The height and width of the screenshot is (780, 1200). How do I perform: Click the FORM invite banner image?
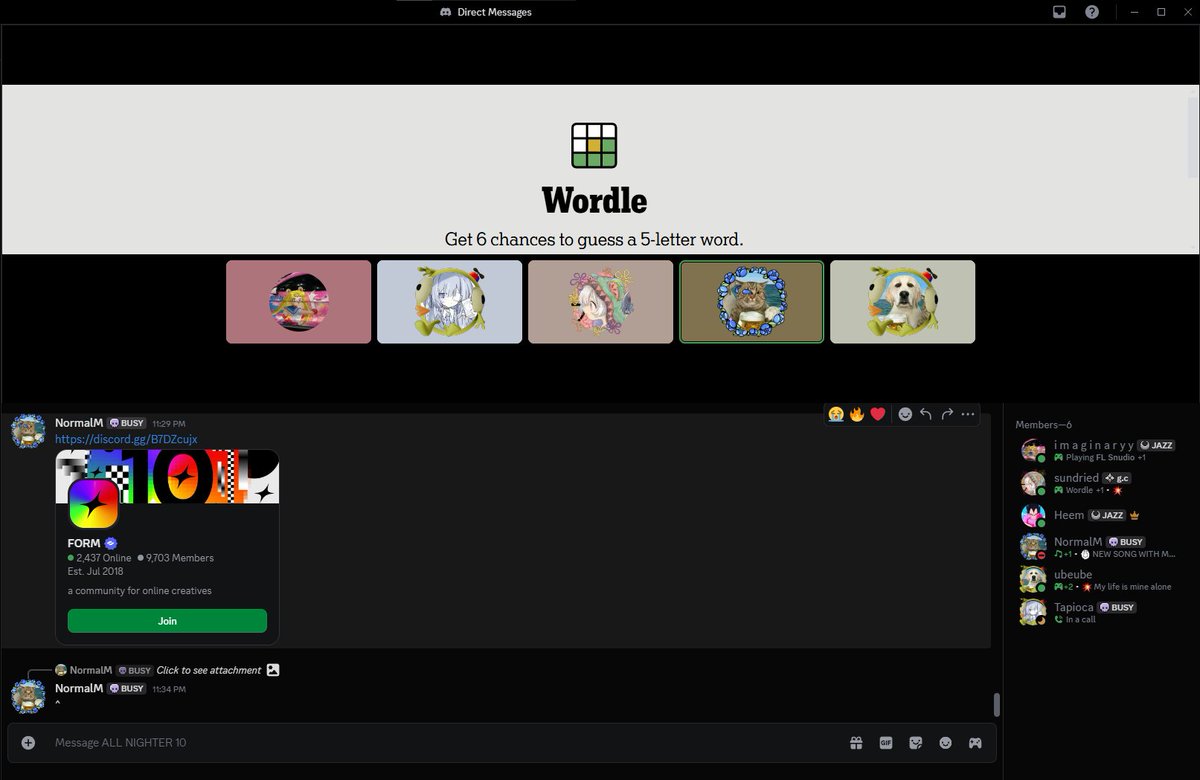point(167,476)
